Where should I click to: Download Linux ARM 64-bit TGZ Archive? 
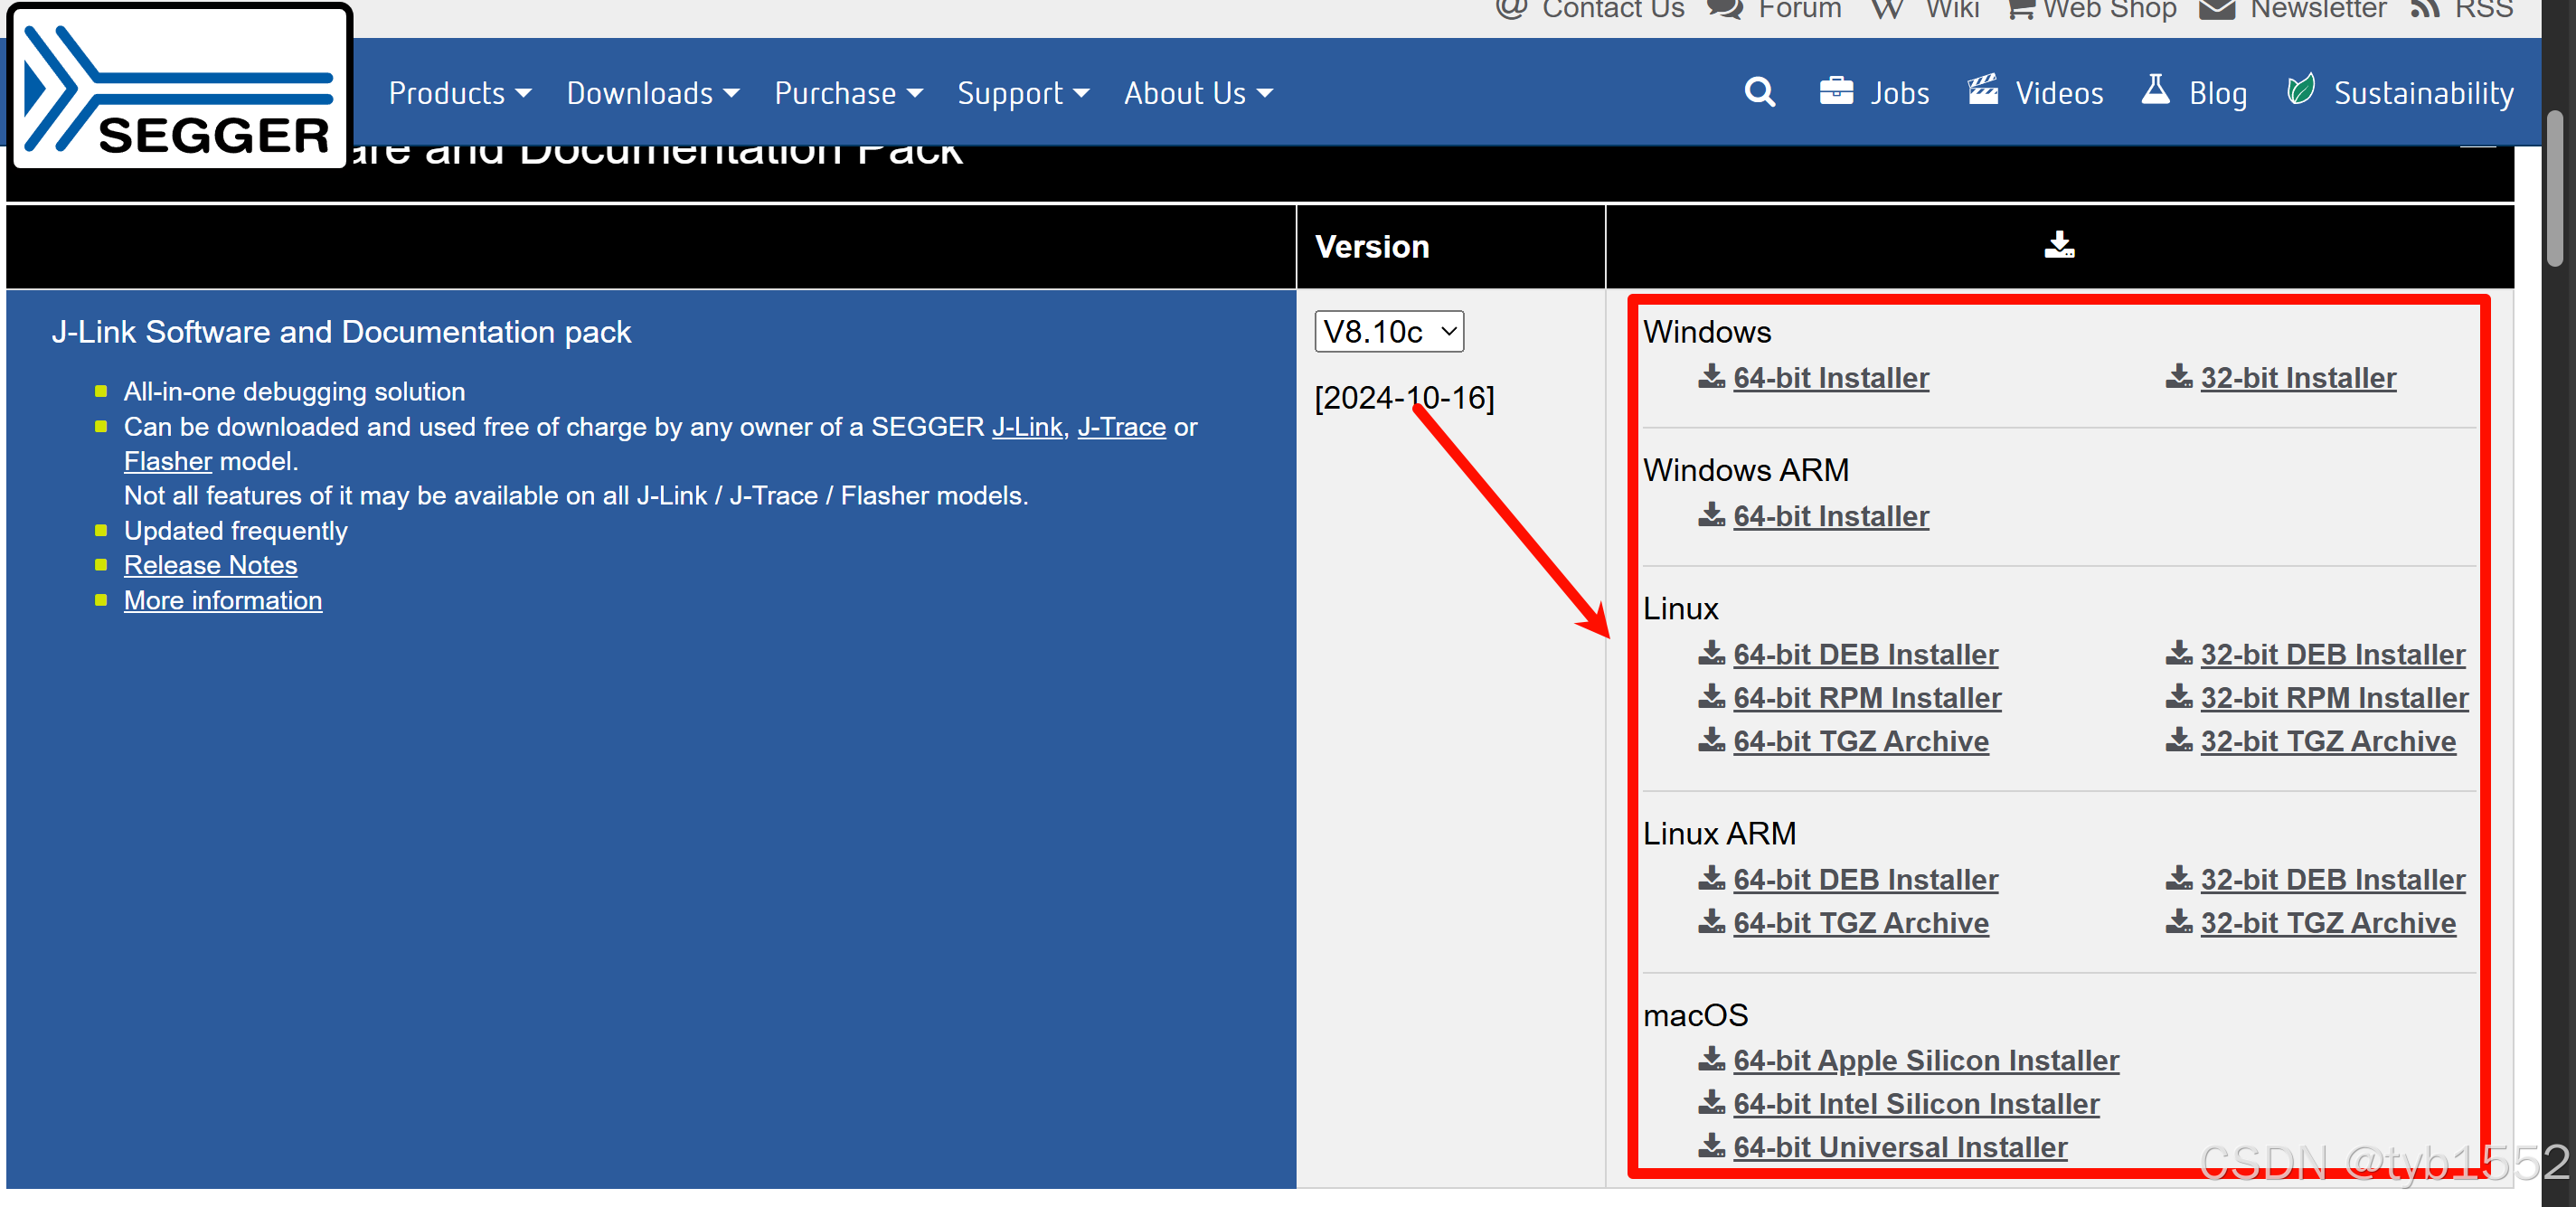point(1861,923)
